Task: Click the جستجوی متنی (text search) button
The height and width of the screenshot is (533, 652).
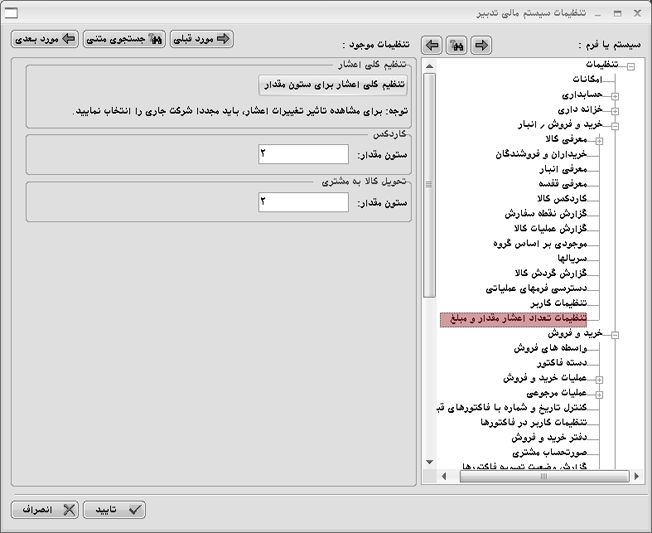Action: tap(125, 39)
